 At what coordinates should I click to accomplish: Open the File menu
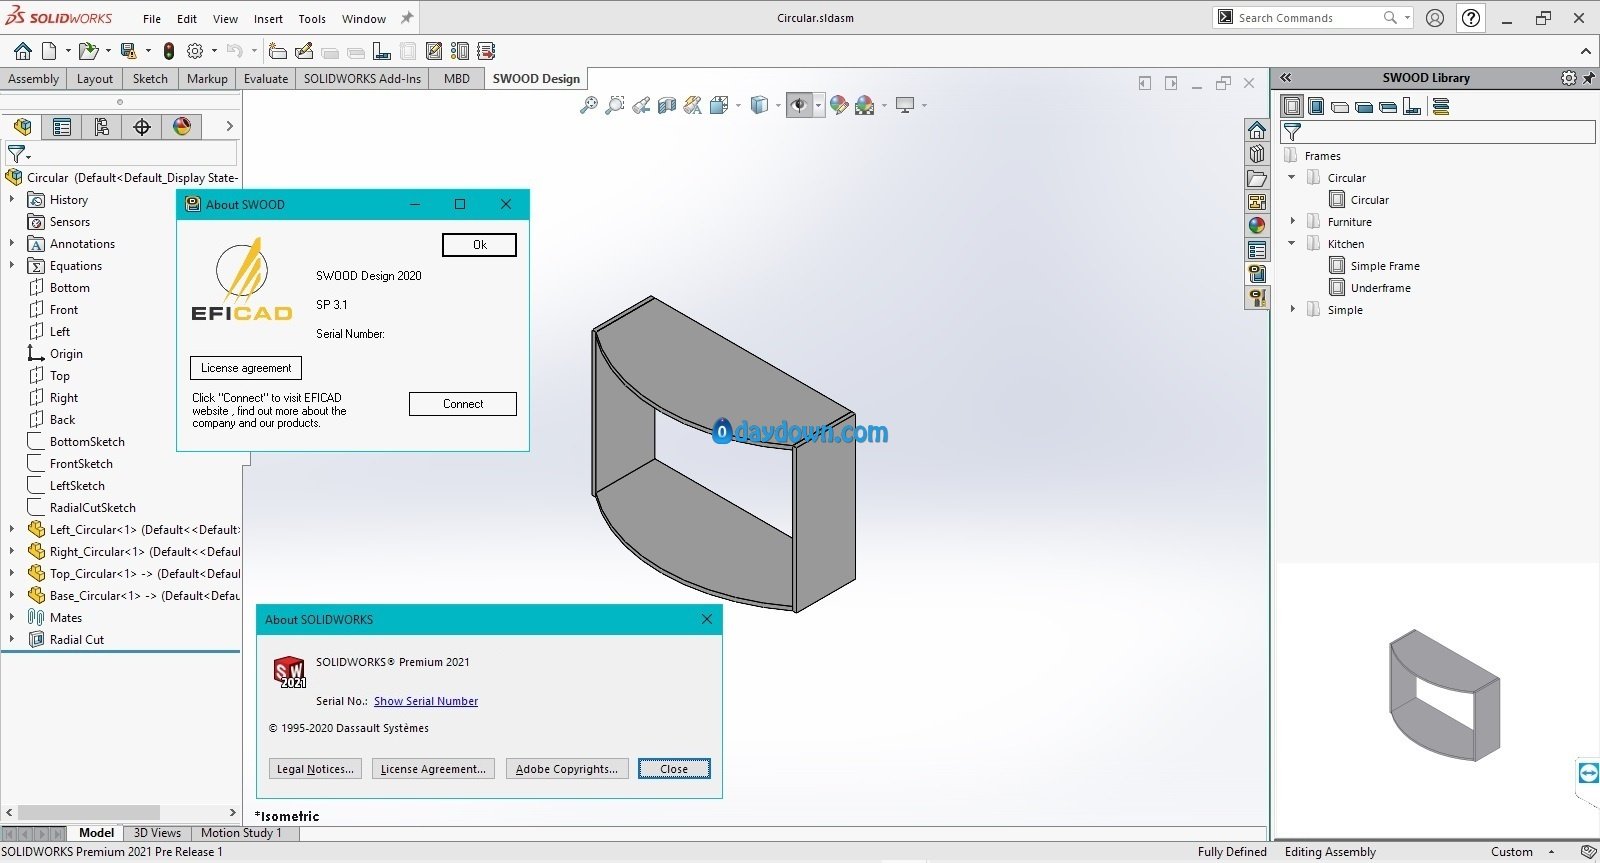click(x=152, y=18)
